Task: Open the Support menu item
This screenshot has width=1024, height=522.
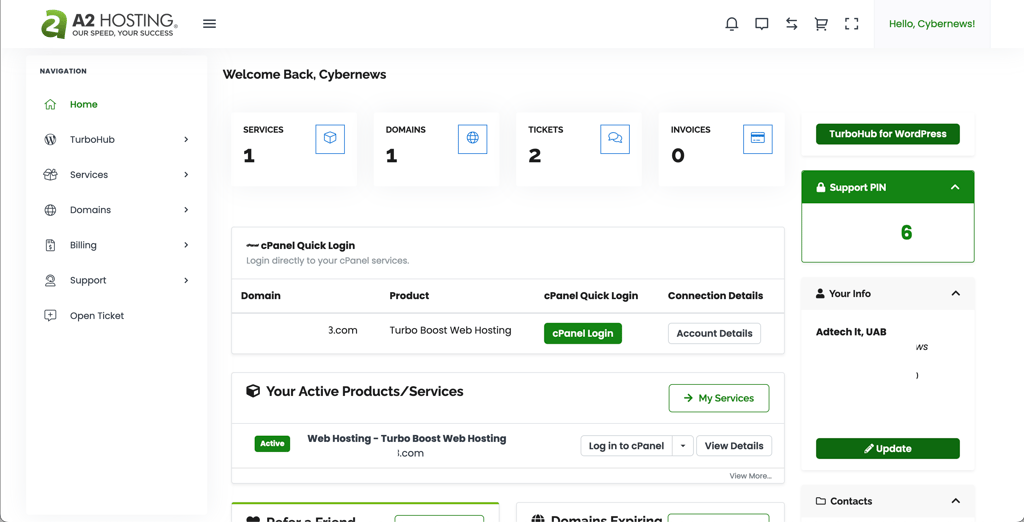Action: pos(88,281)
